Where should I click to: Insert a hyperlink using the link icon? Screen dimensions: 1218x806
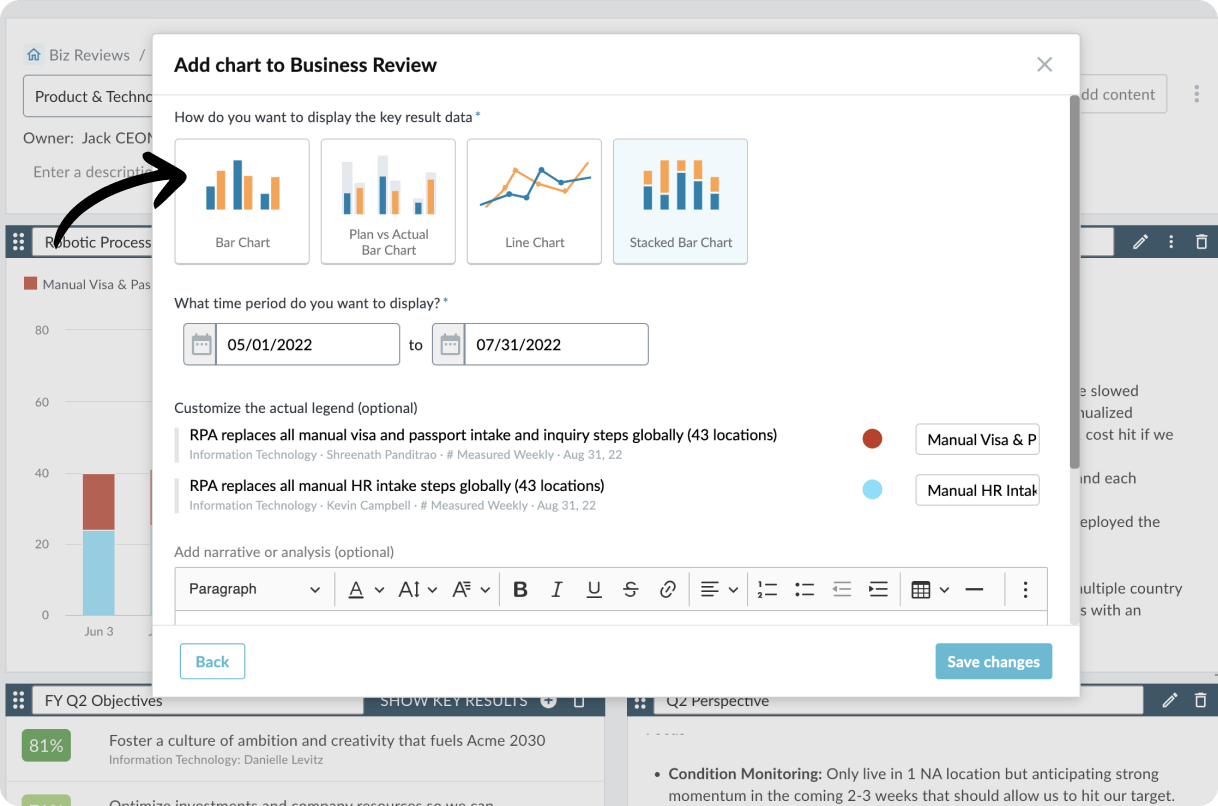[668, 589]
